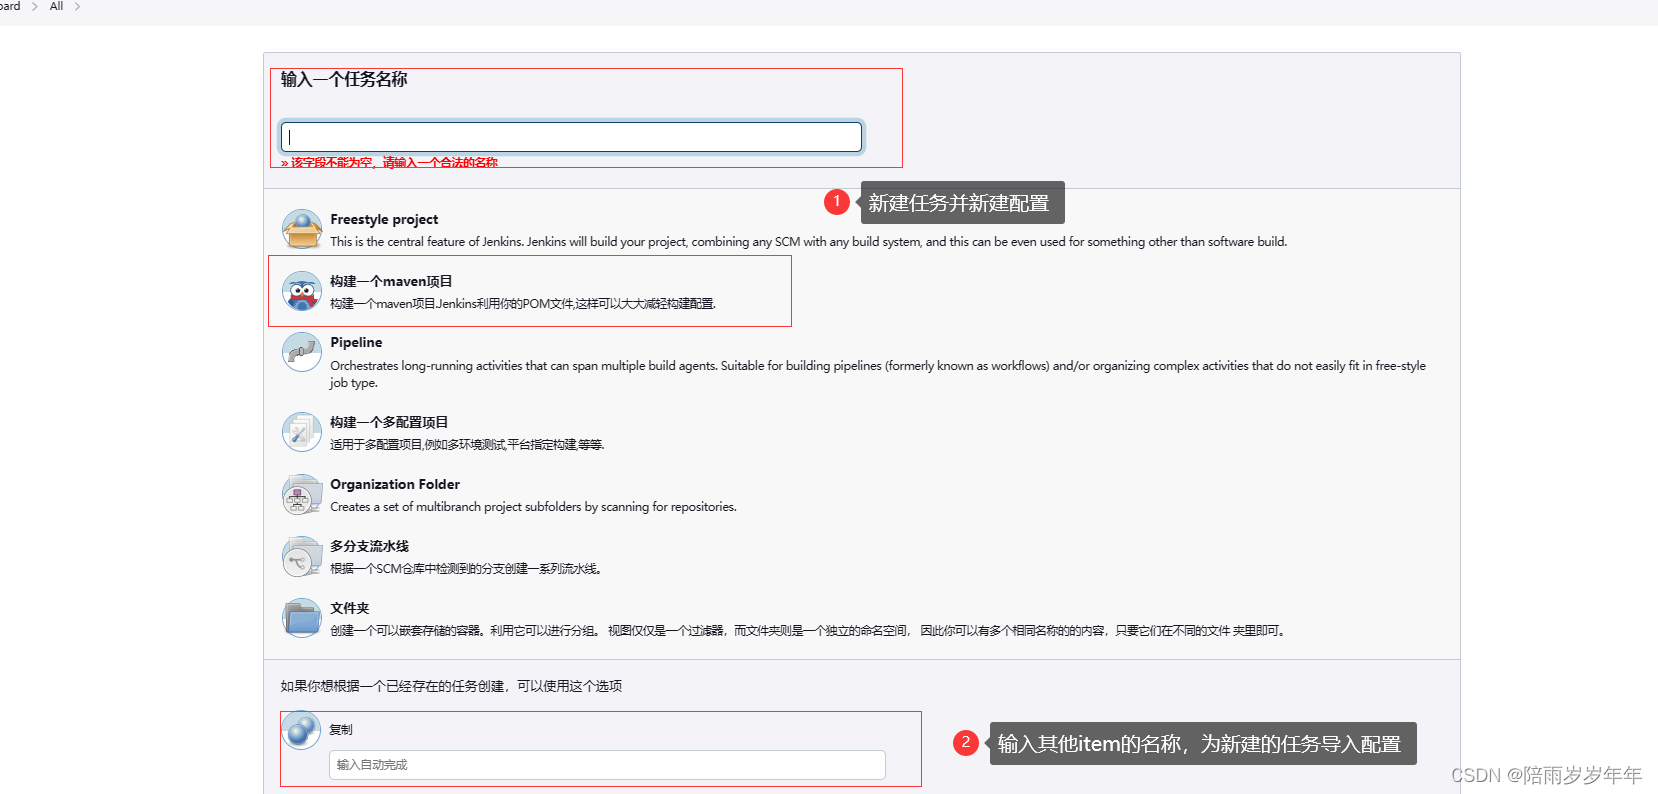Choose 文件夹 title

pyautogui.click(x=350, y=608)
